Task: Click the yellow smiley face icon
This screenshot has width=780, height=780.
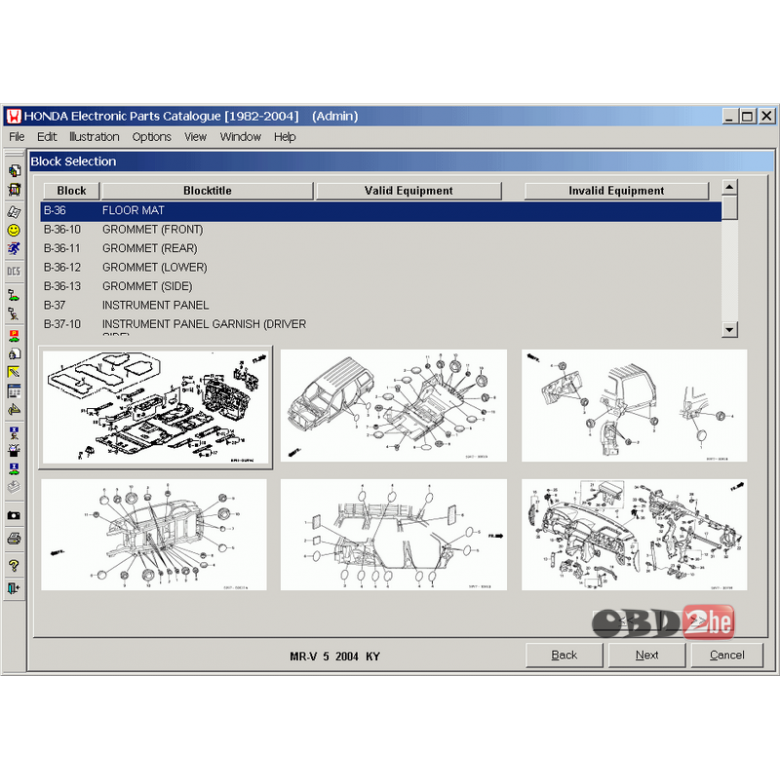Action: [x=14, y=230]
